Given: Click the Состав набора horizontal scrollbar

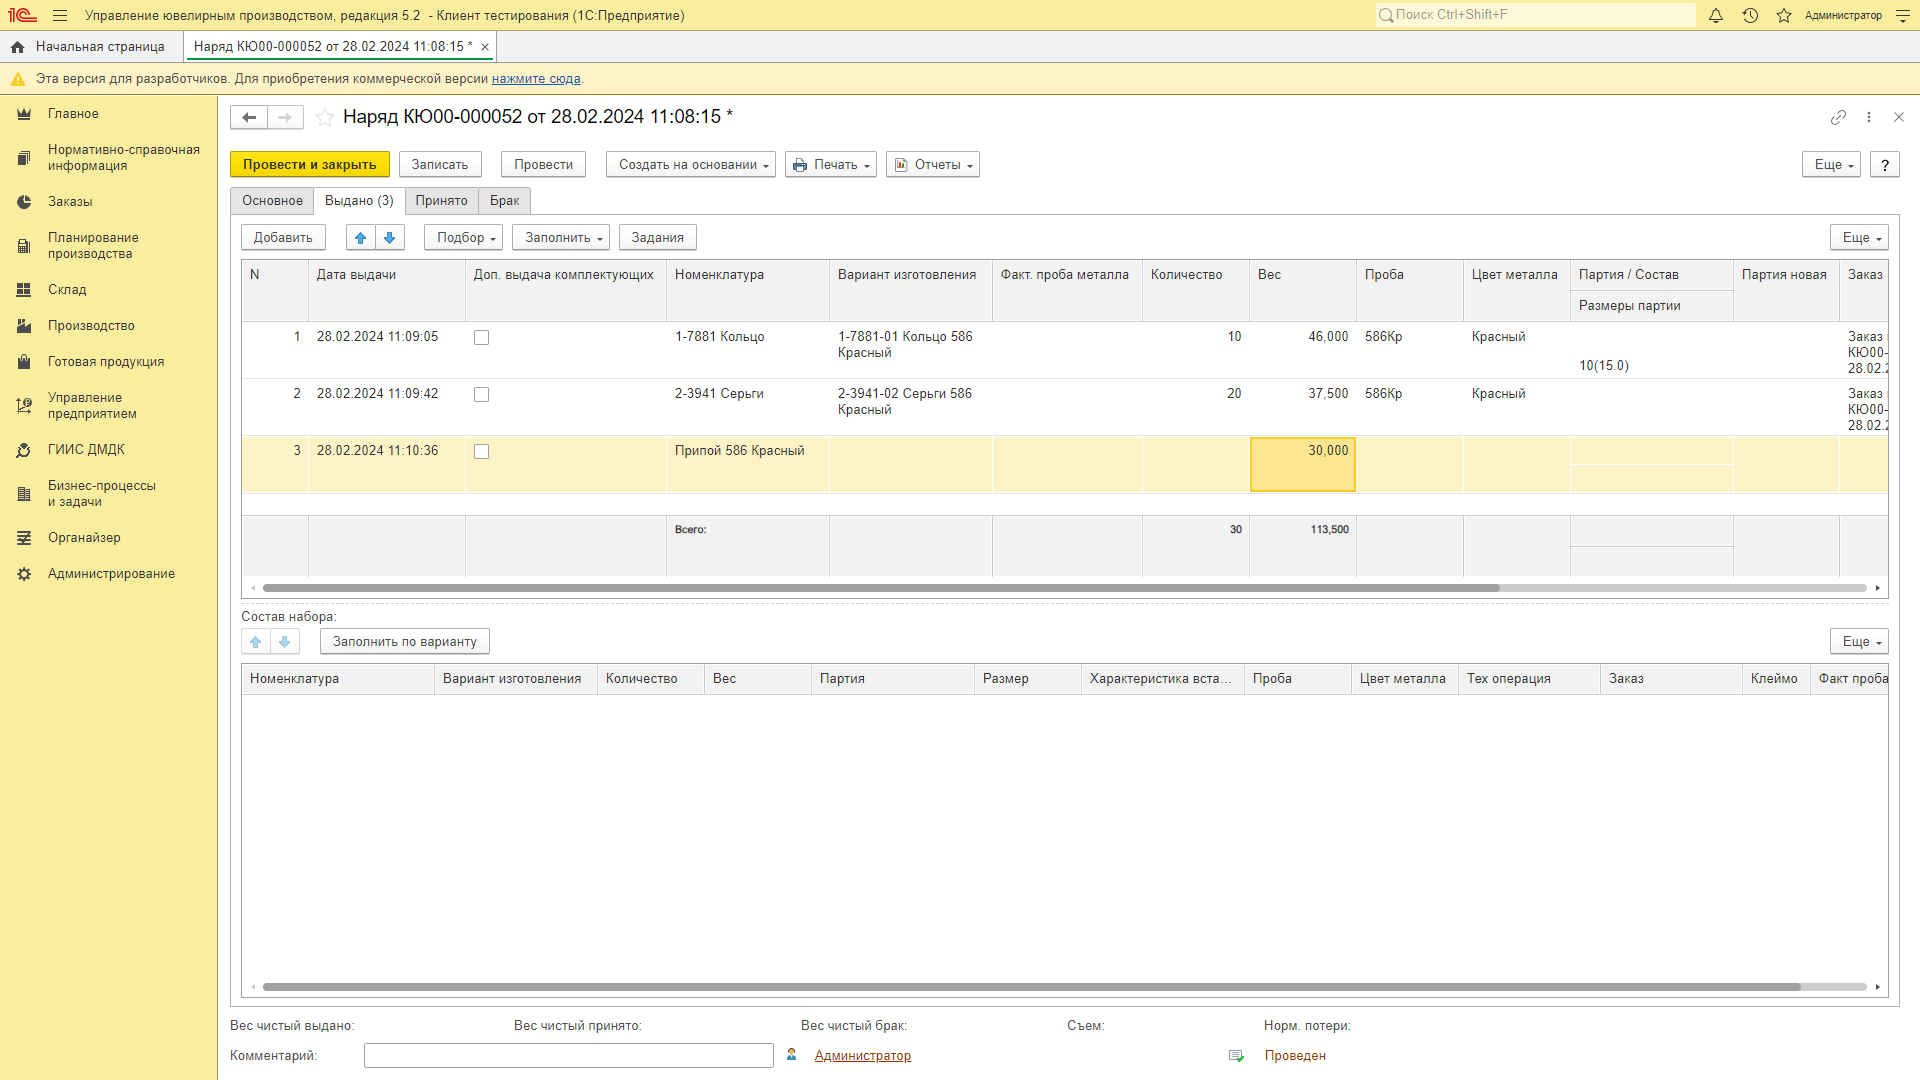Looking at the screenshot, I should [1031, 987].
